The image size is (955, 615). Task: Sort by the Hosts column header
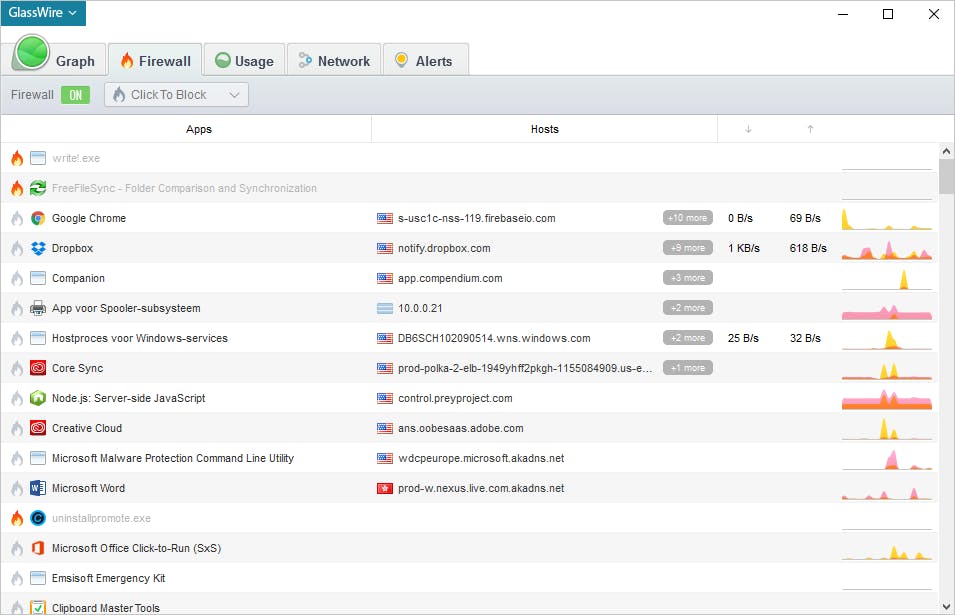[x=544, y=129]
